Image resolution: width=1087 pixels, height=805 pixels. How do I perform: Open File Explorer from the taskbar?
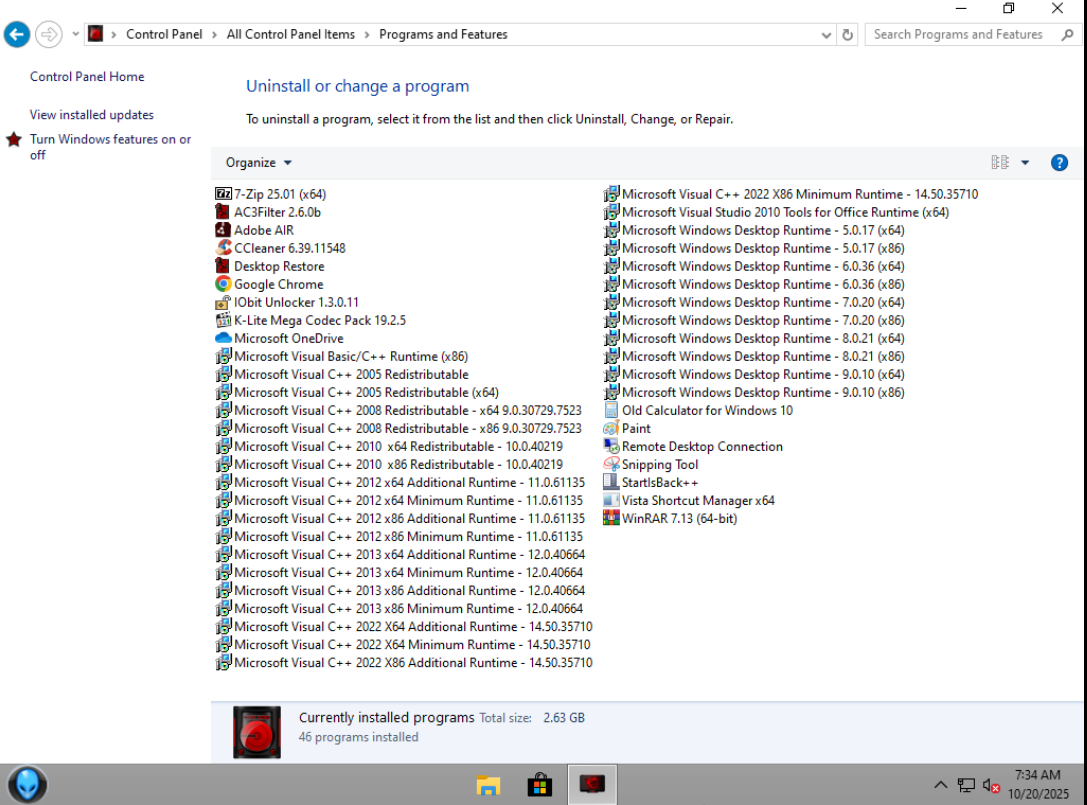488,785
